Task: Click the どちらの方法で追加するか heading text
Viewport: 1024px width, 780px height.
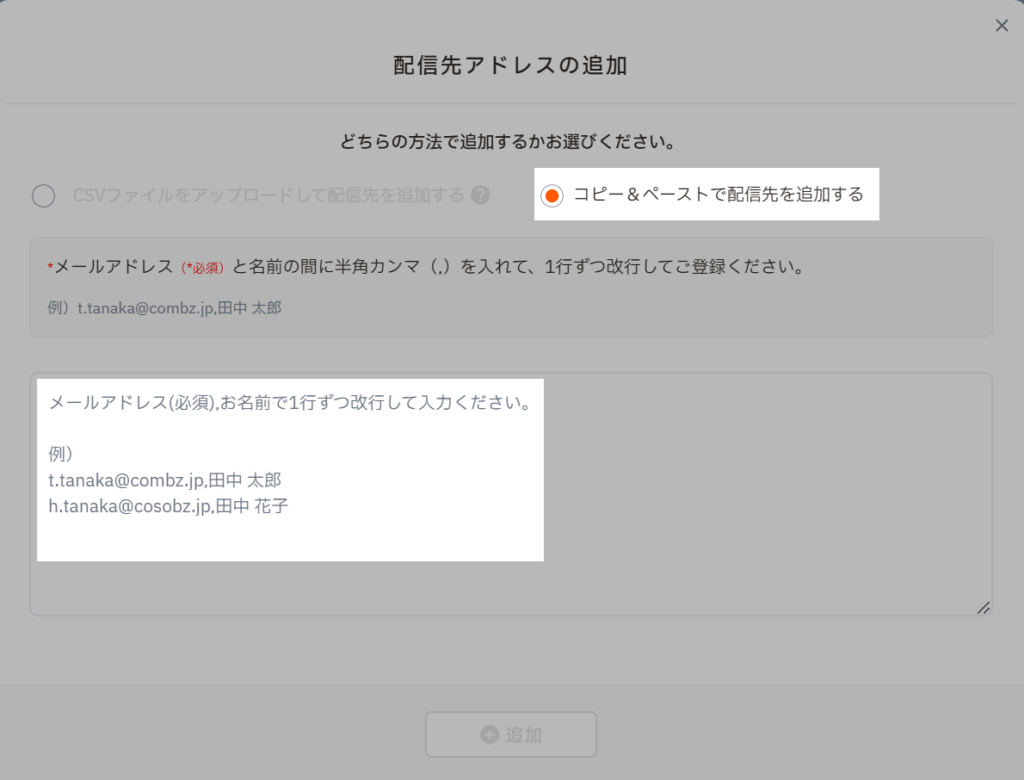Action: (x=511, y=142)
